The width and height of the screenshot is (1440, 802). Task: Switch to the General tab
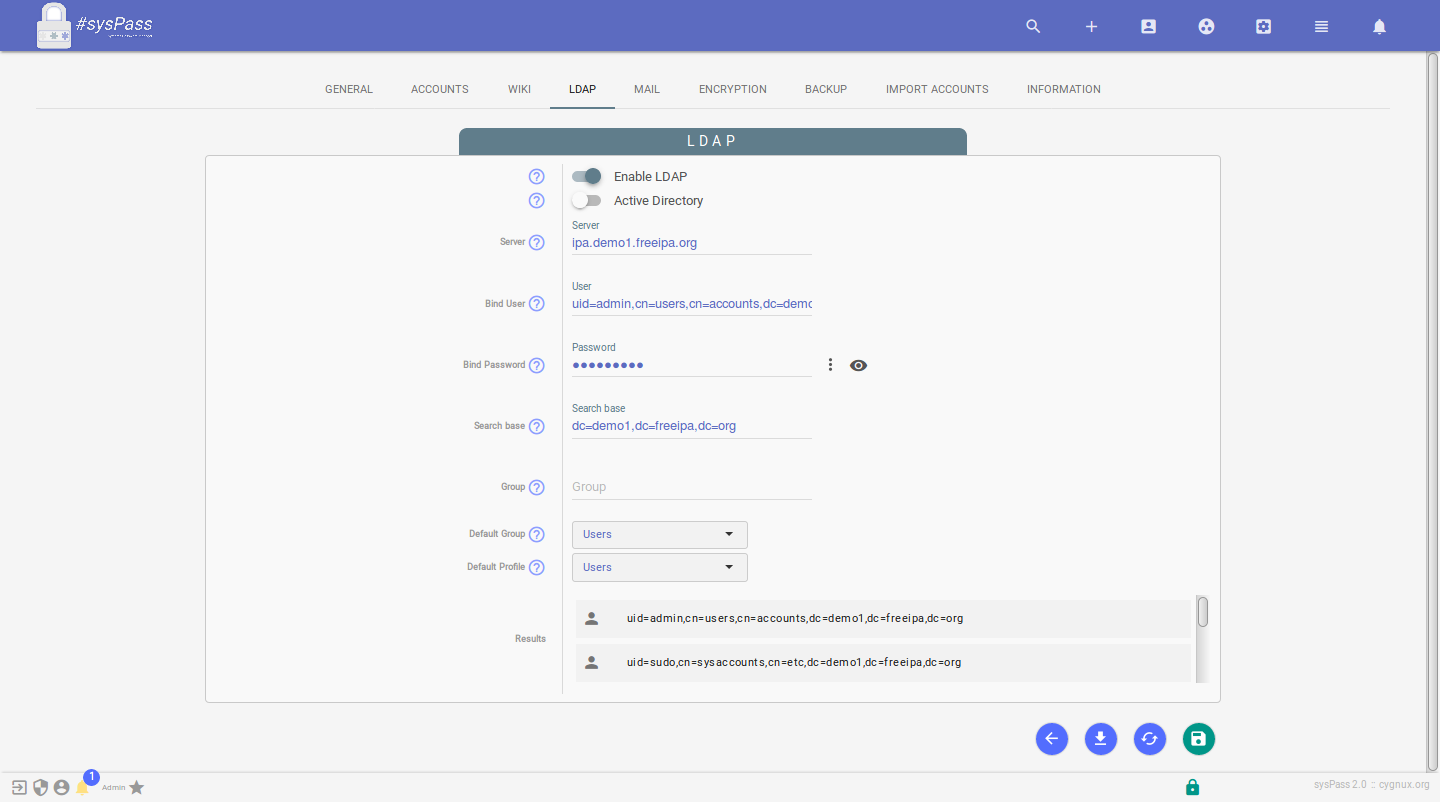pyautogui.click(x=349, y=89)
